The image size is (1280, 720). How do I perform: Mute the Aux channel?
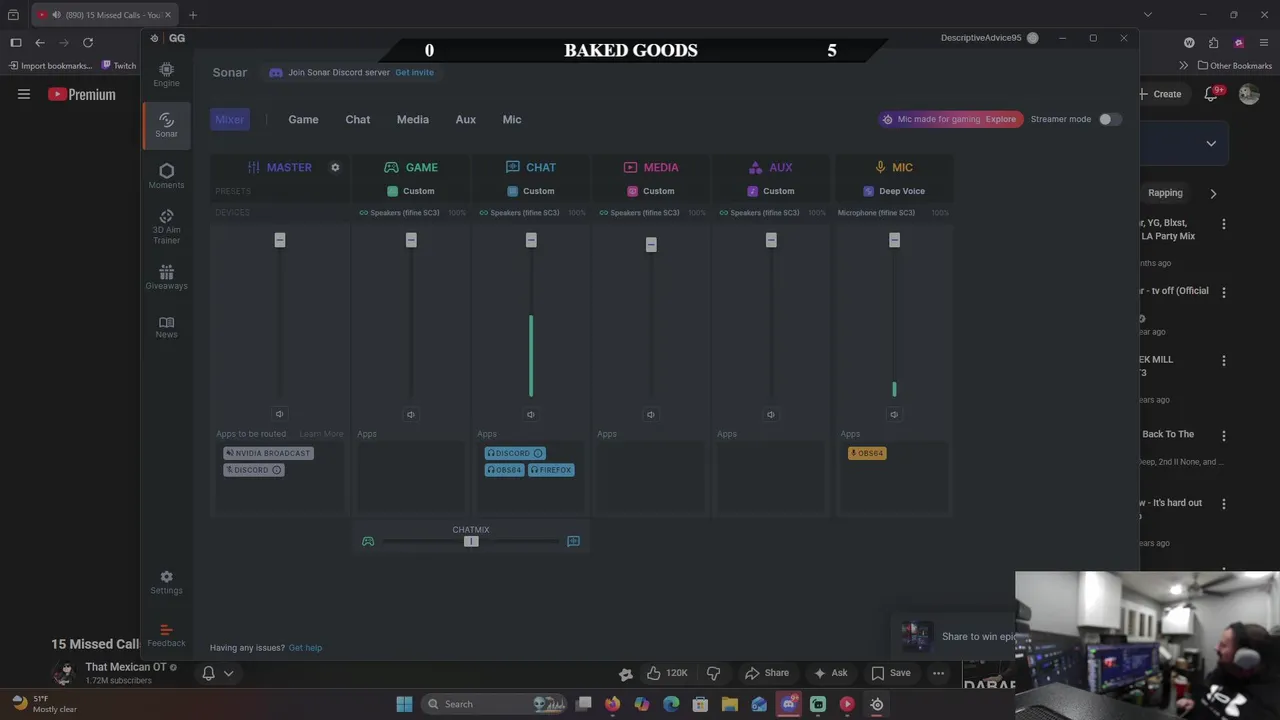[x=770, y=414]
